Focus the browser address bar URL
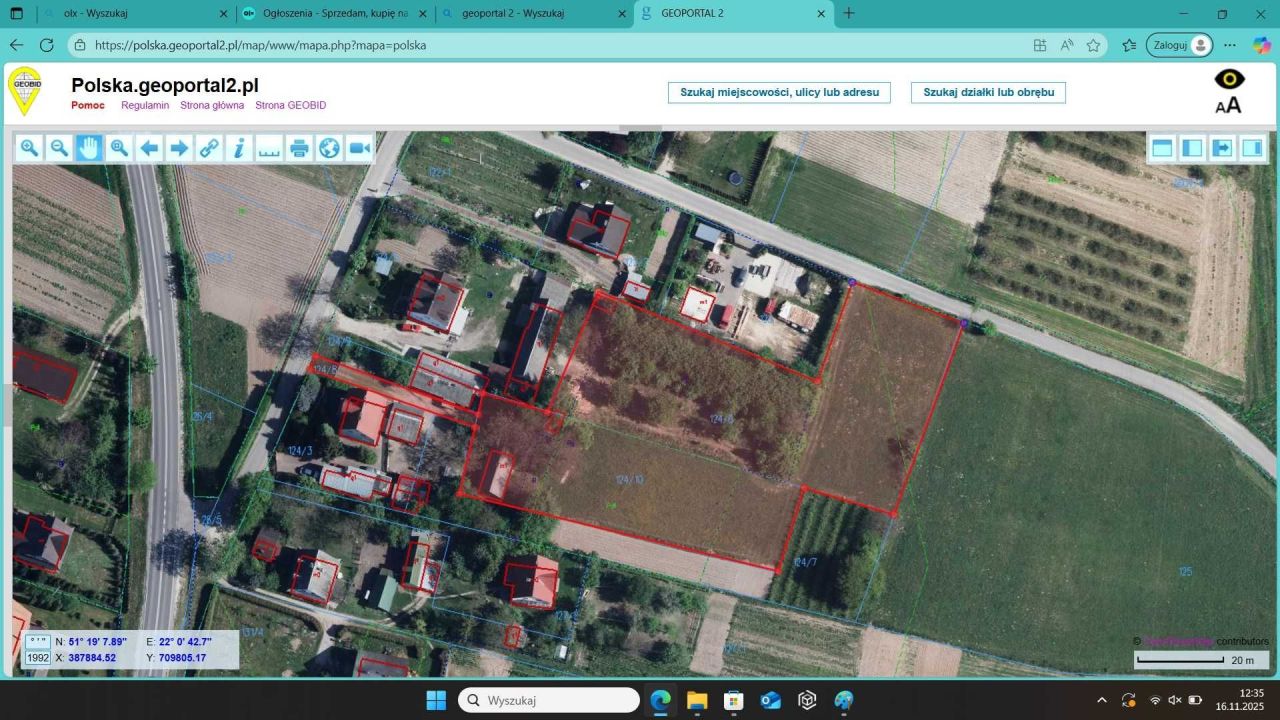The image size is (1280, 720). pyautogui.click(x=260, y=45)
